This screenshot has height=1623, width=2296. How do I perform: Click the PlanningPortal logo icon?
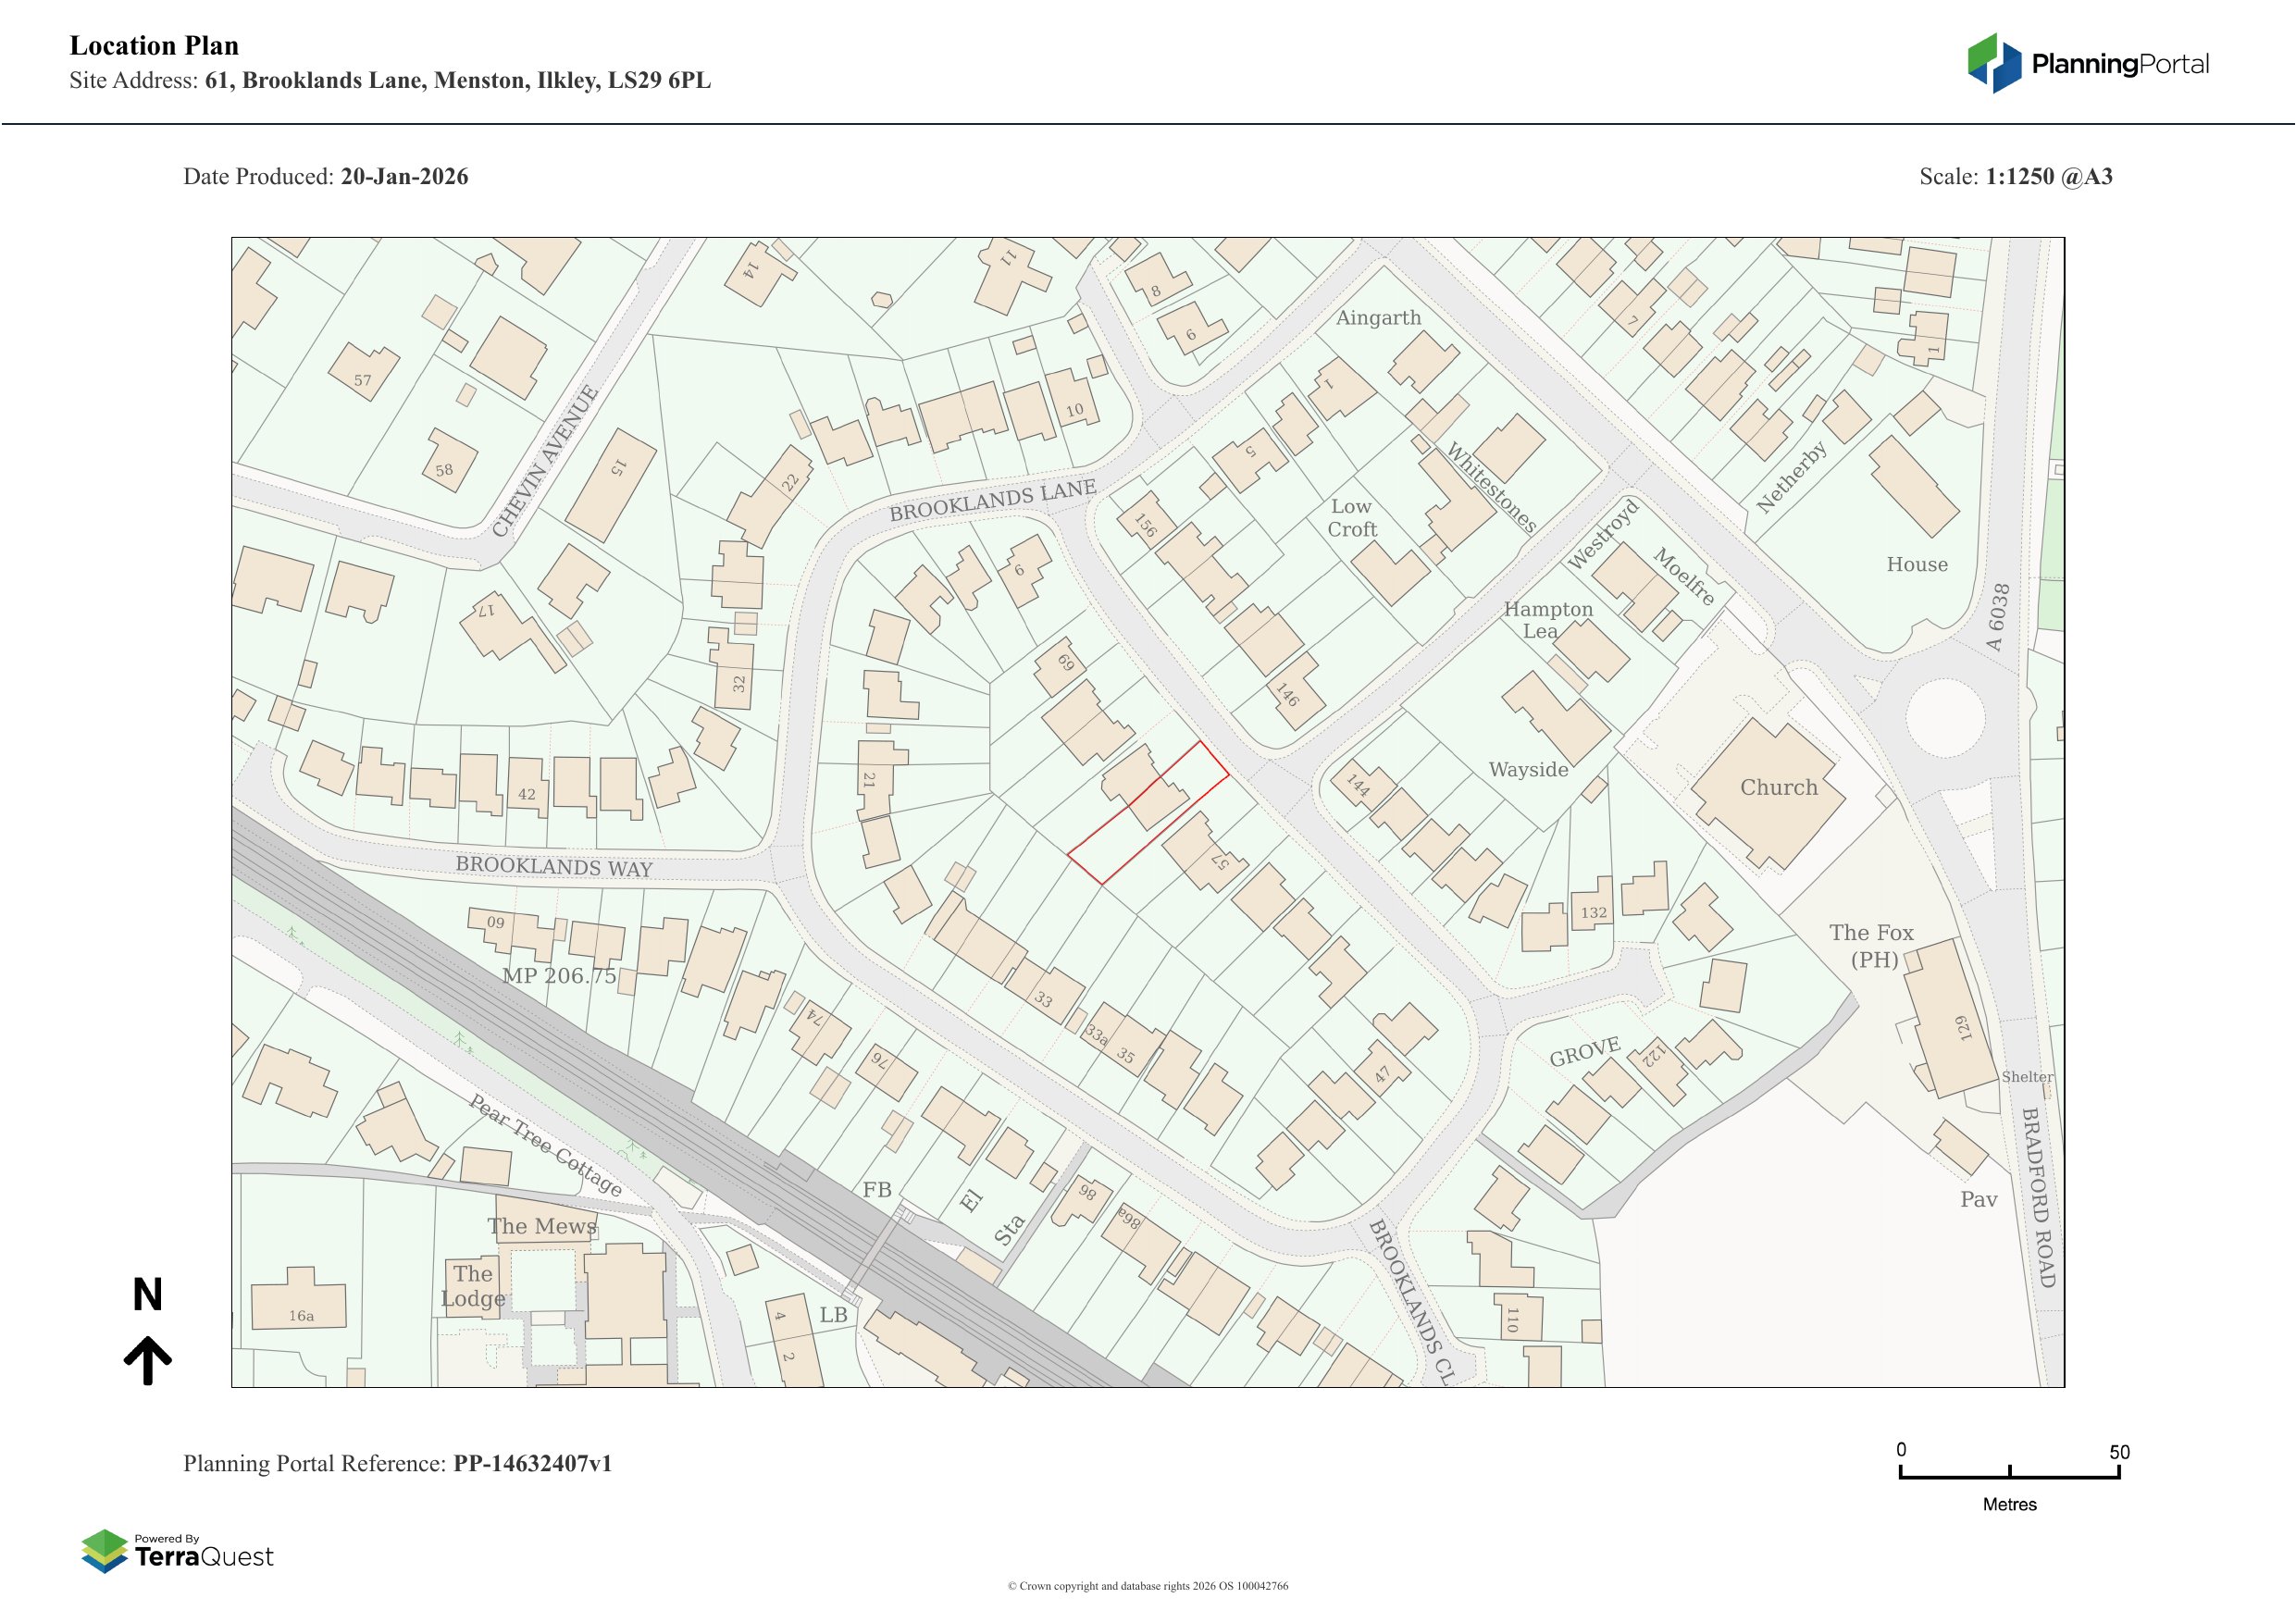(x=1995, y=63)
